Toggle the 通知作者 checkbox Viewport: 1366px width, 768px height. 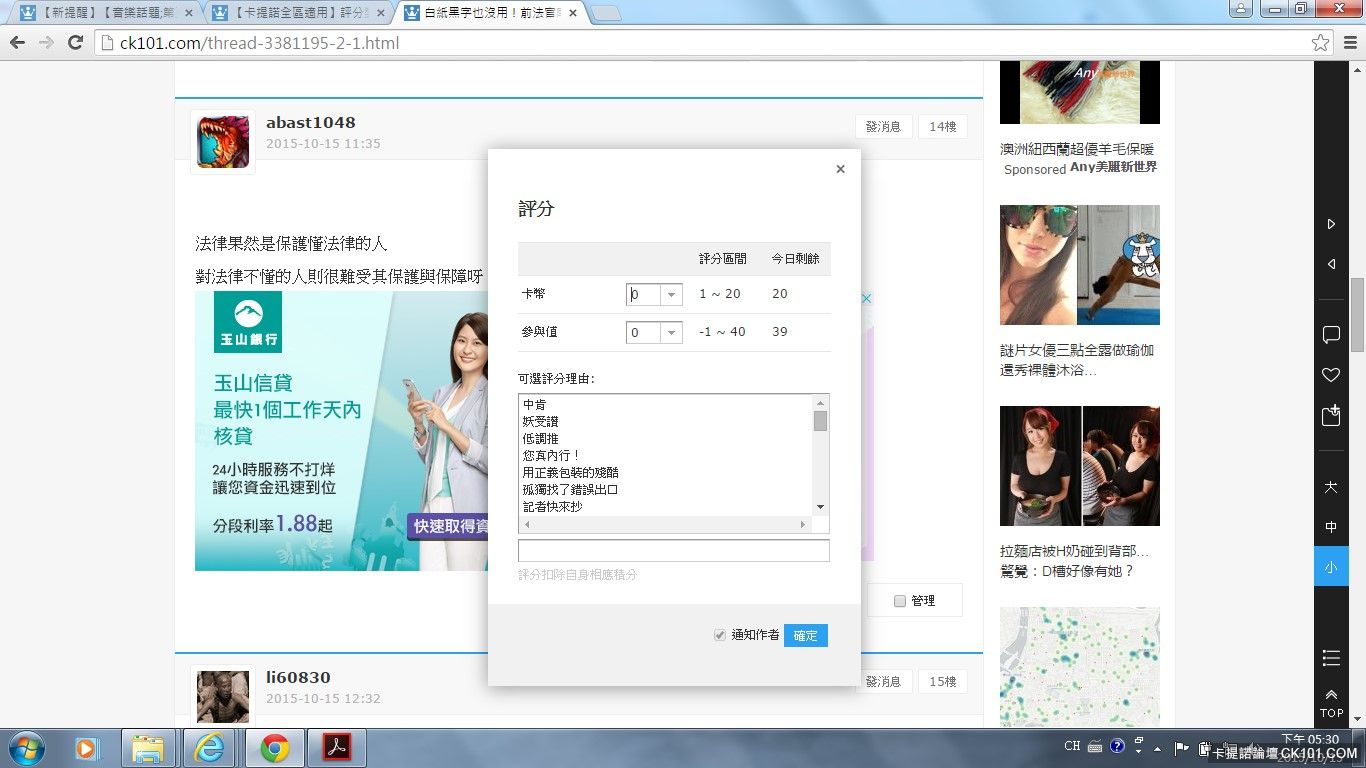click(x=719, y=635)
